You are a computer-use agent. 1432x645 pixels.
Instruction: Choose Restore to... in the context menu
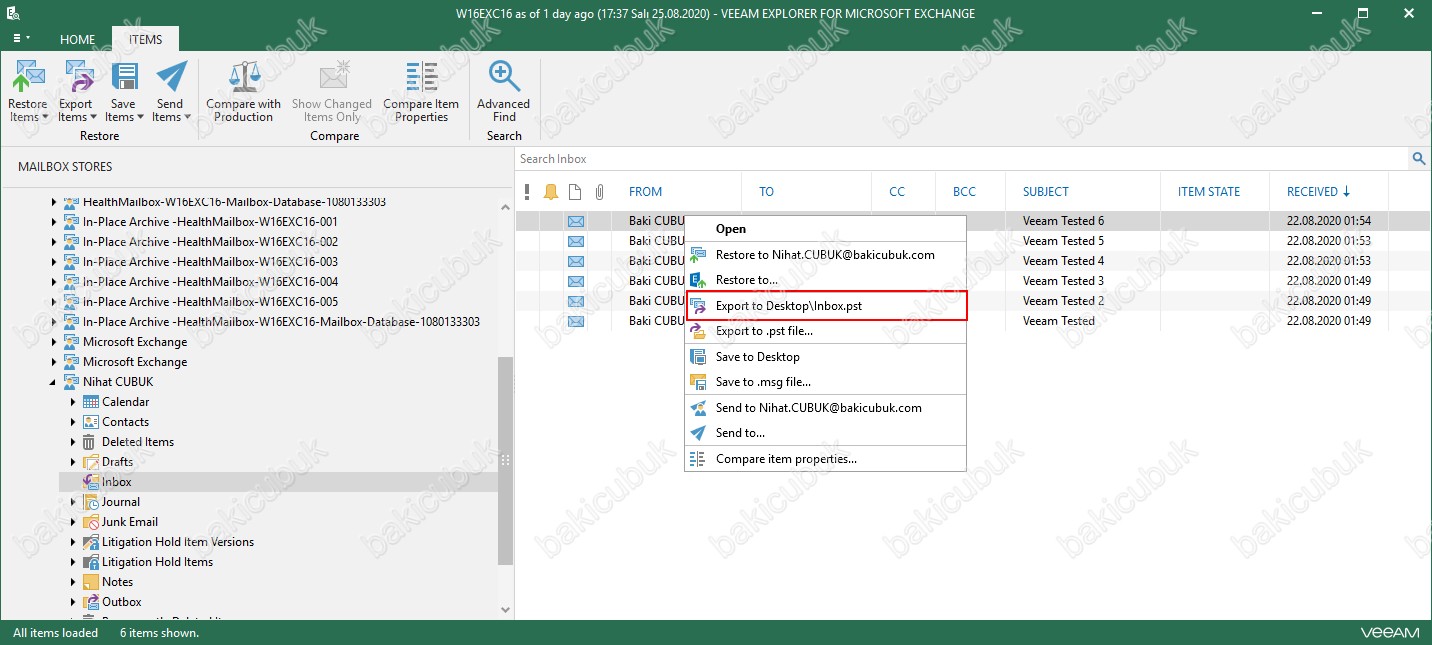825,280
